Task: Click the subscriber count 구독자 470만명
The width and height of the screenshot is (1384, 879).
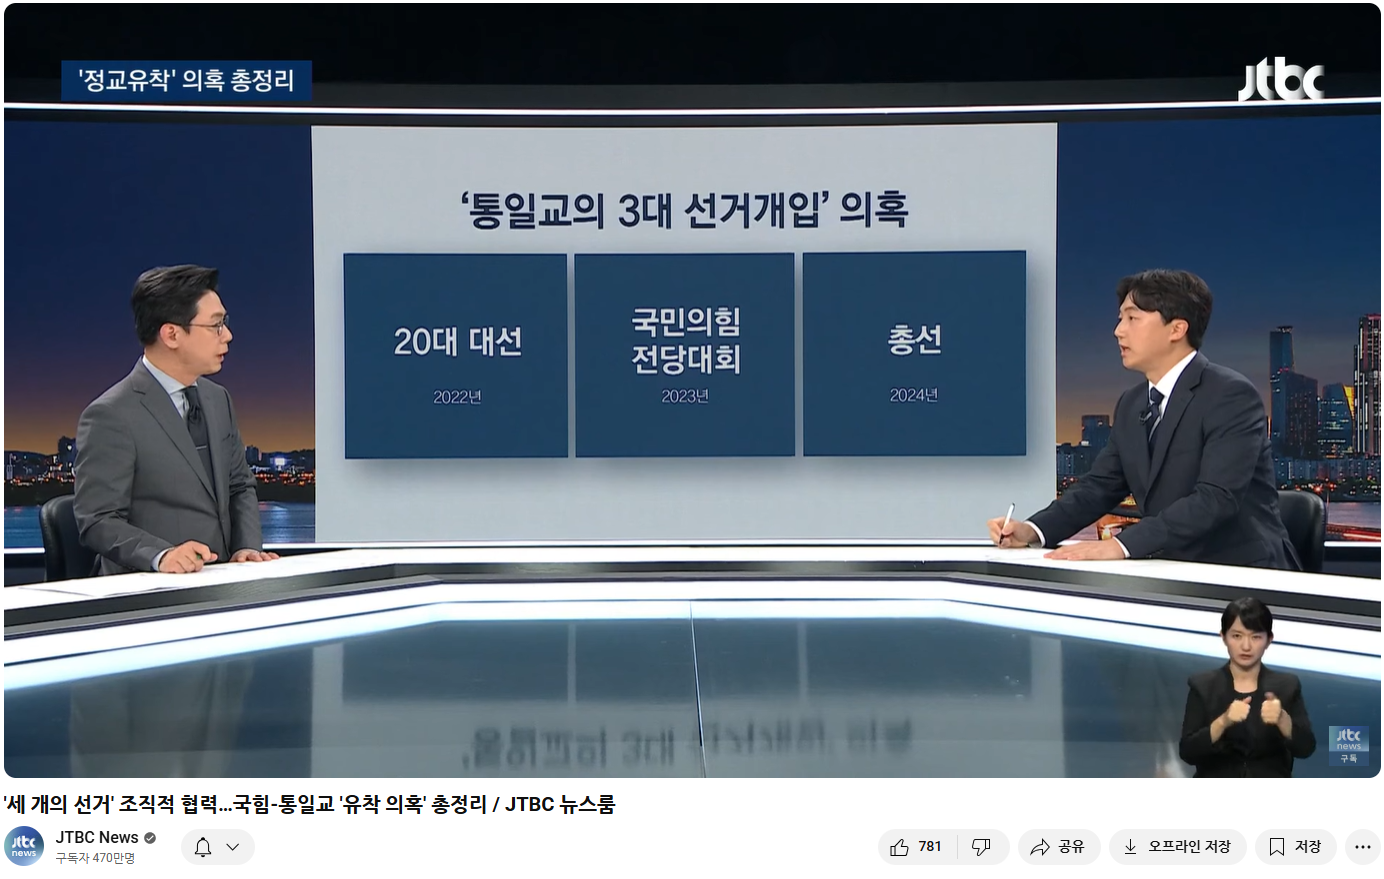Action: 95,858
